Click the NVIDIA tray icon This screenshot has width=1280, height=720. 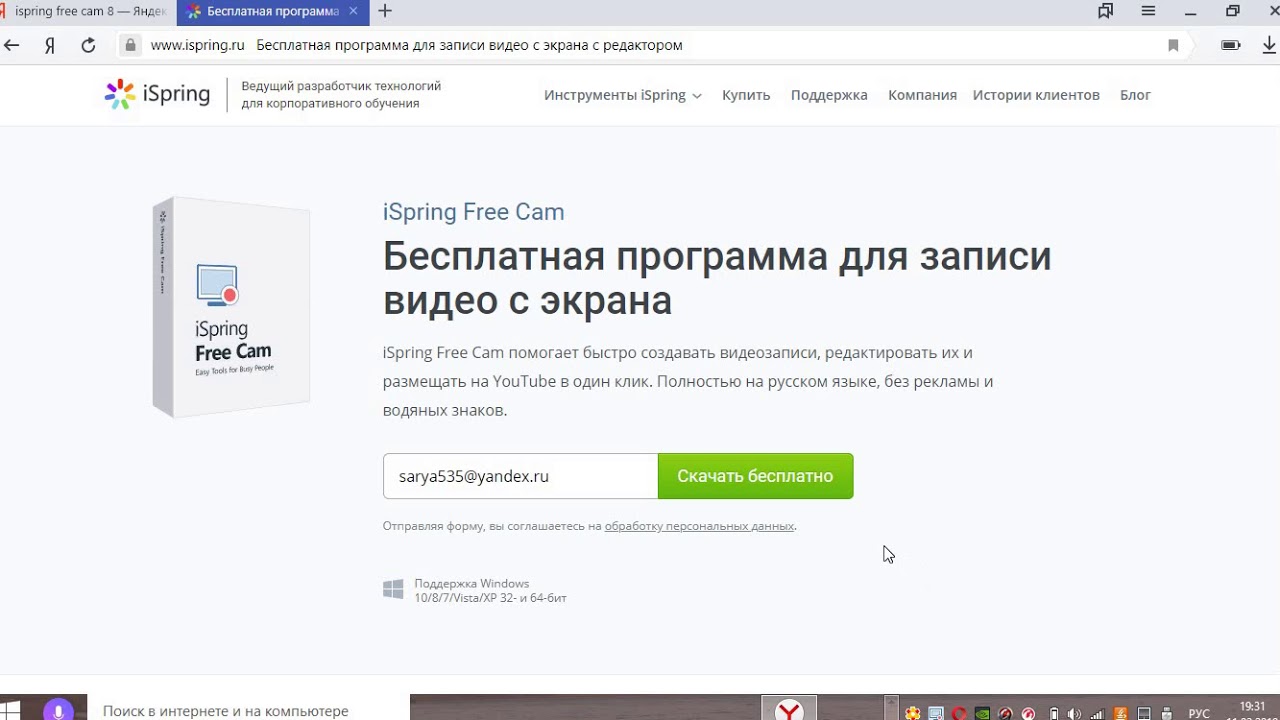pos(982,713)
